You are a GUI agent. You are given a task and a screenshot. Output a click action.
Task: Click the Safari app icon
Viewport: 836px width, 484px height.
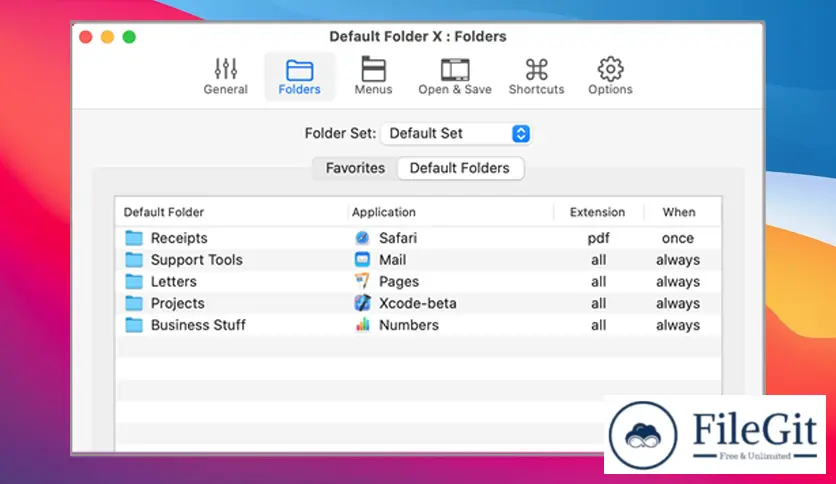[362, 238]
